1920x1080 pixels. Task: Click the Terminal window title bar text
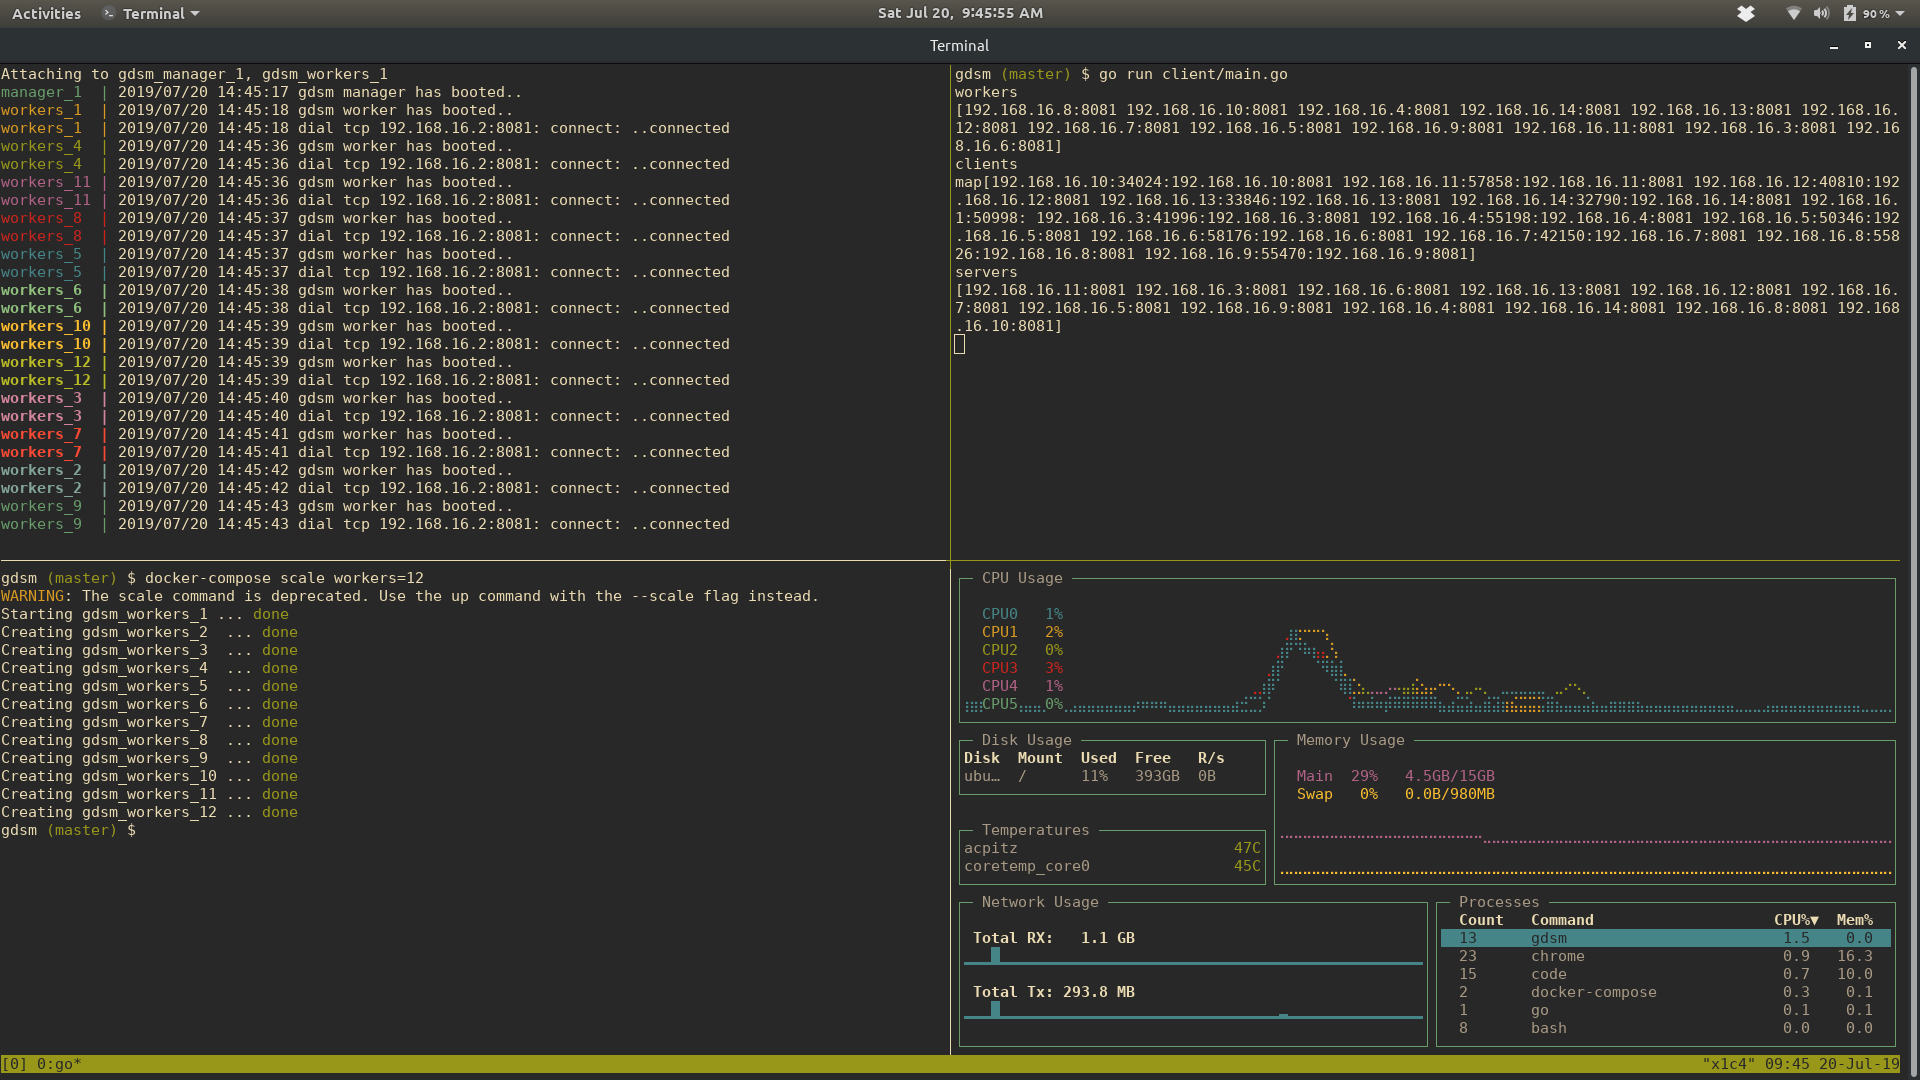pos(959,45)
